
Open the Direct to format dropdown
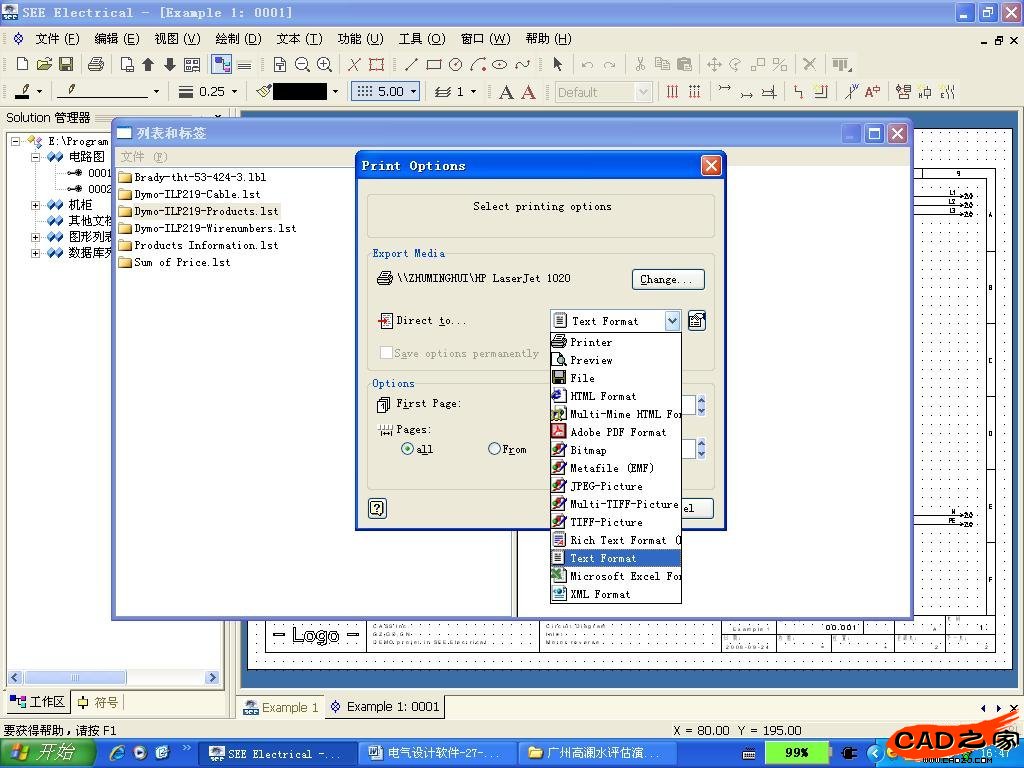click(x=672, y=321)
